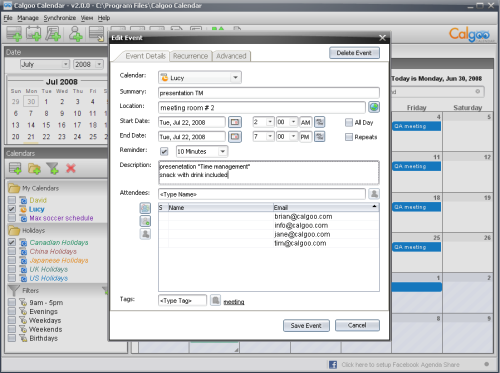Click the add new calendar icon in Calendars panel
Screen dimensions: 500x373
(15, 168)
